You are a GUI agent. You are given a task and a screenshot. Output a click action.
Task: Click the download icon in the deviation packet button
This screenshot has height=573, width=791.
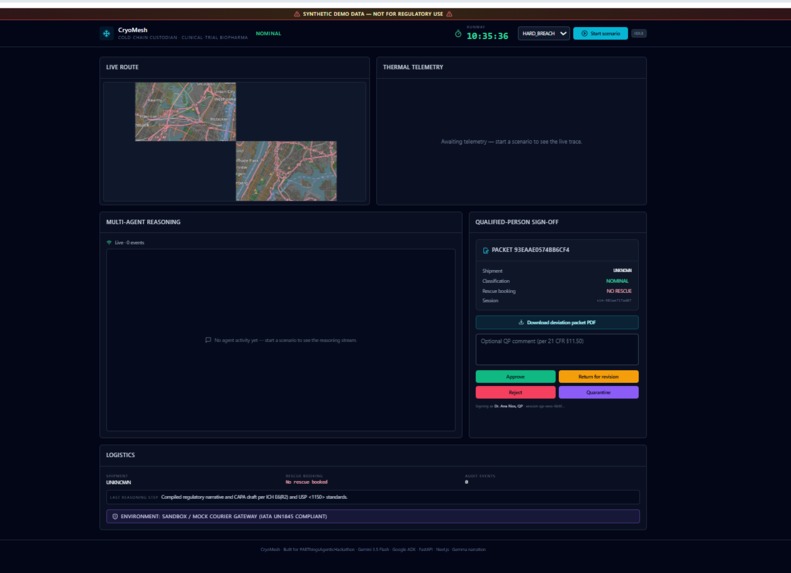521,322
